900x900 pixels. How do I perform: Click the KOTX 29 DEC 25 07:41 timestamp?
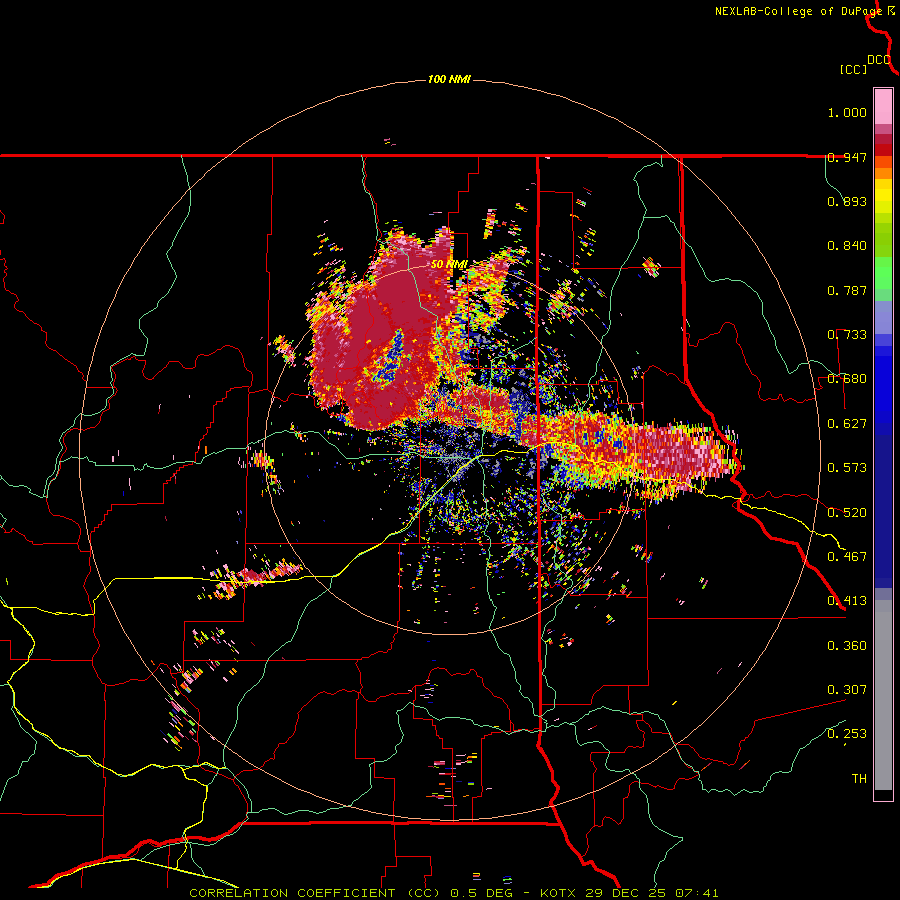[x=629, y=893]
